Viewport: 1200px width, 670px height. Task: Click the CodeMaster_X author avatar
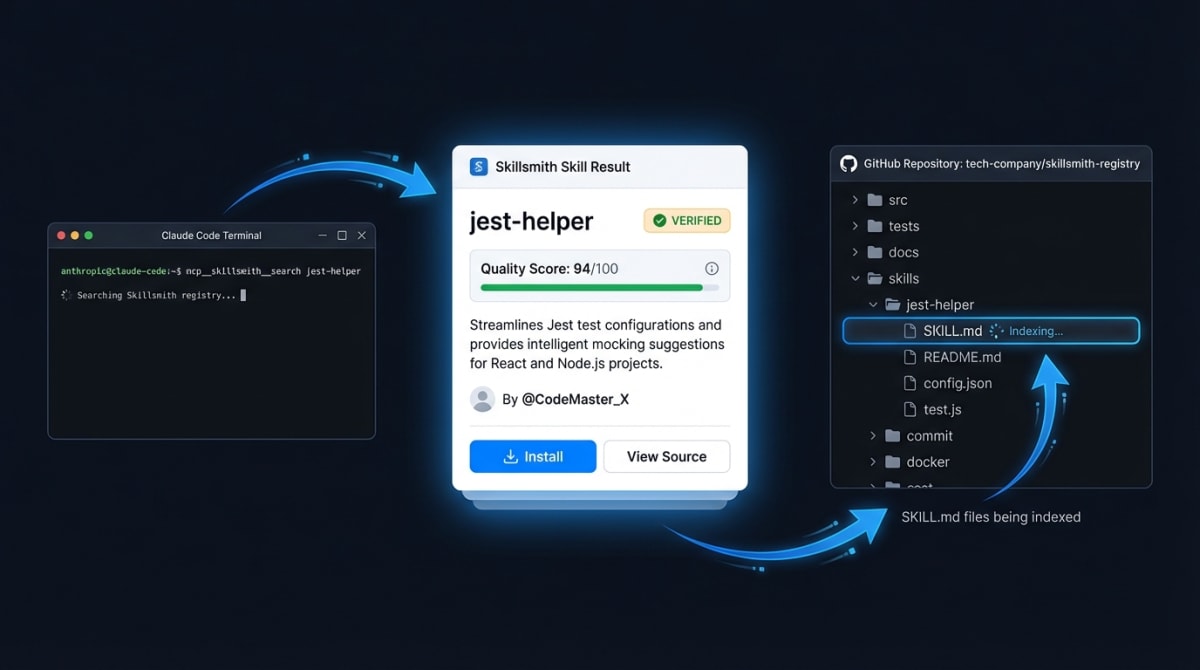click(483, 399)
